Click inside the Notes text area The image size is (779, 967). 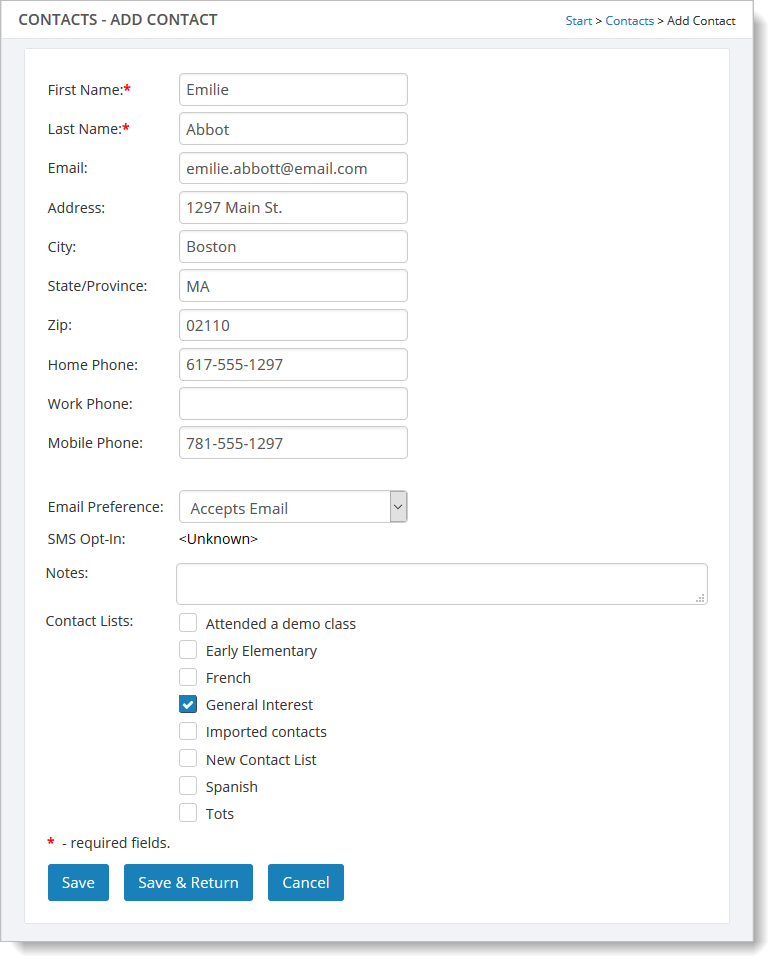pos(440,584)
